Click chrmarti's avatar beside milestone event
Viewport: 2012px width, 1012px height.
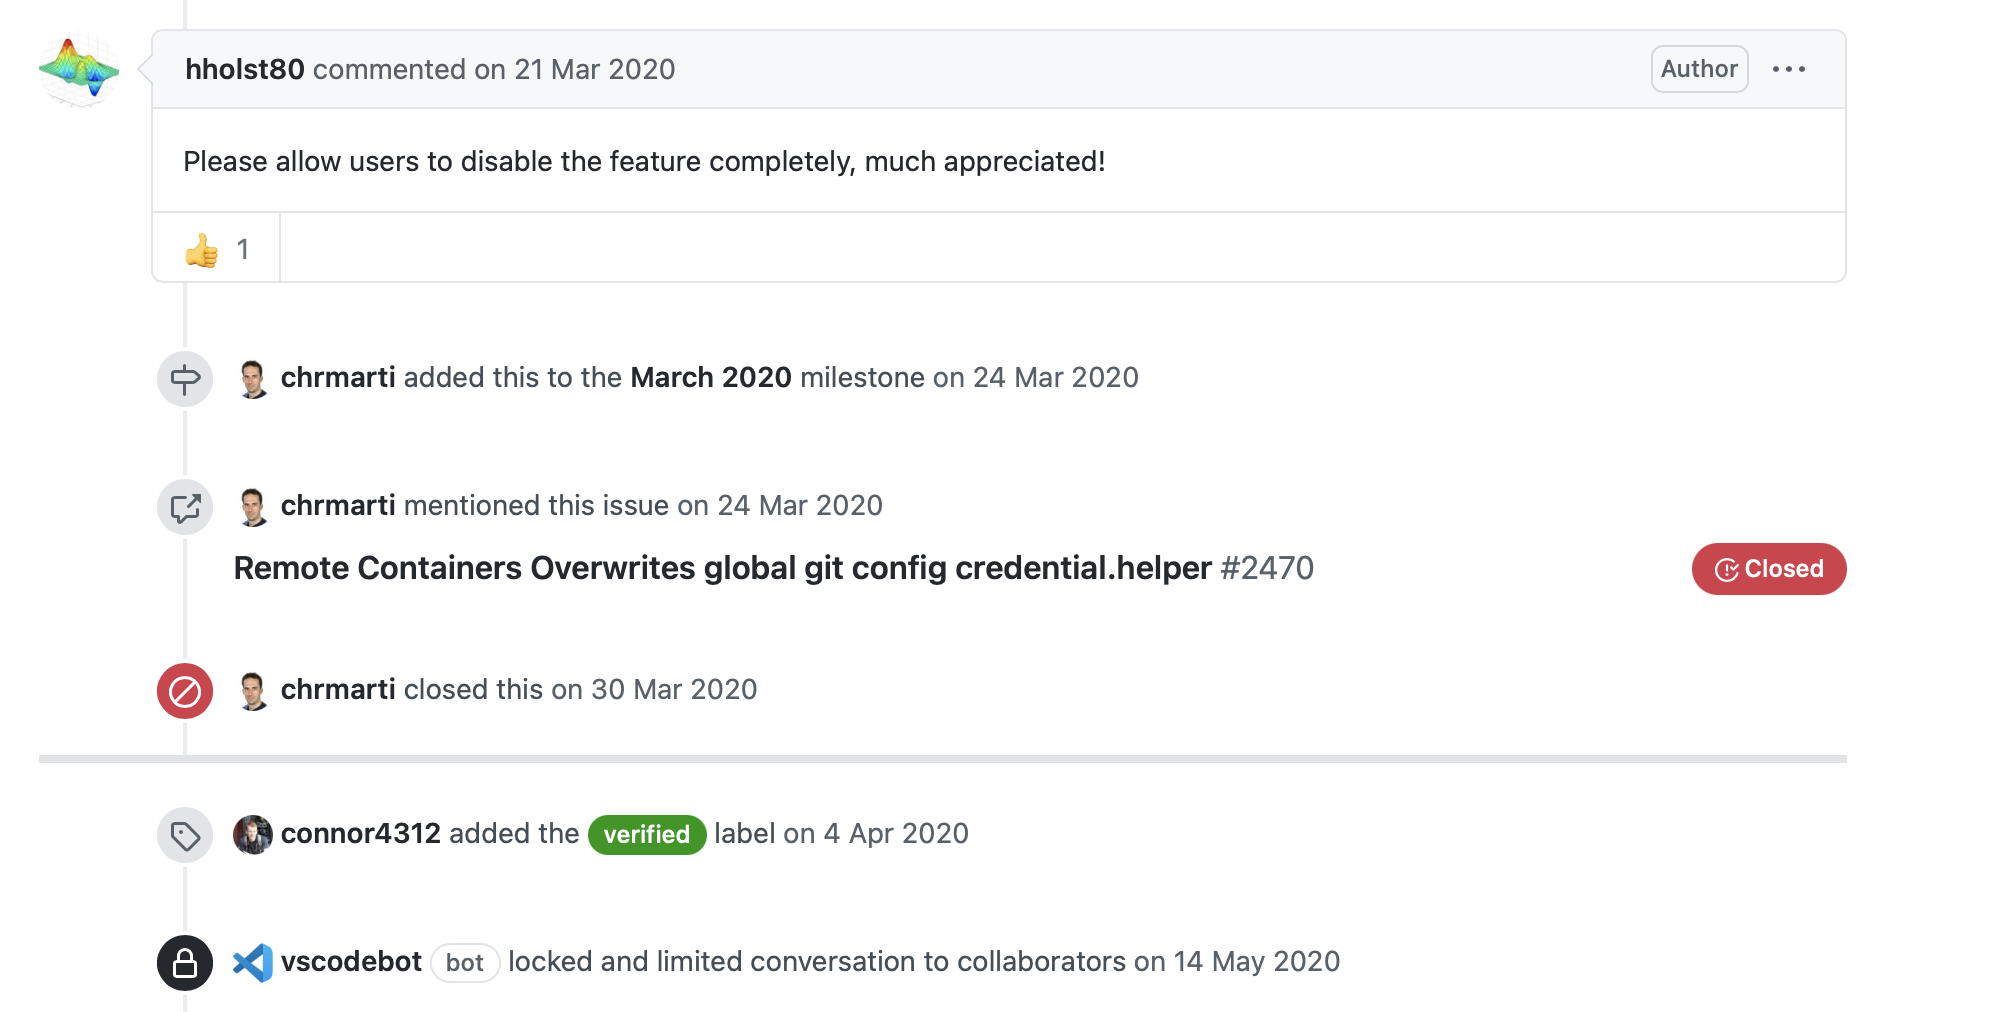[x=253, y=379]
